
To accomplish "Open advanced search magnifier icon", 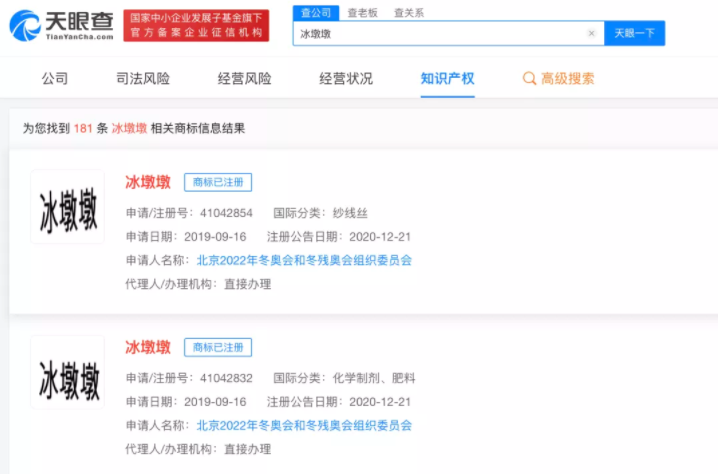I will pyautogui.click(x=529, y=78).
